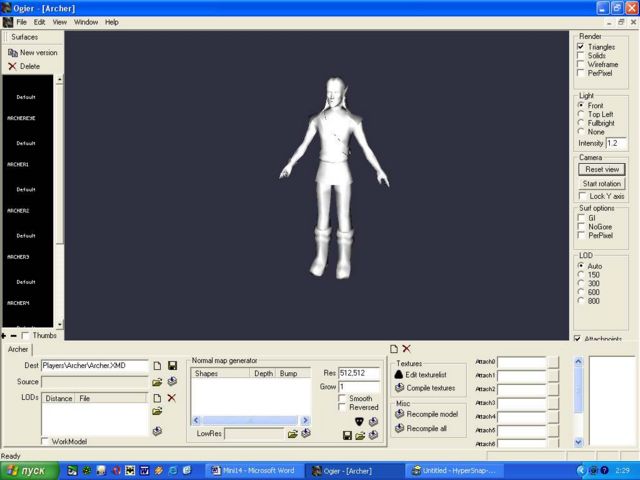Set LOD to 600
The image size is (640, 480).
[x=581, y=292]
